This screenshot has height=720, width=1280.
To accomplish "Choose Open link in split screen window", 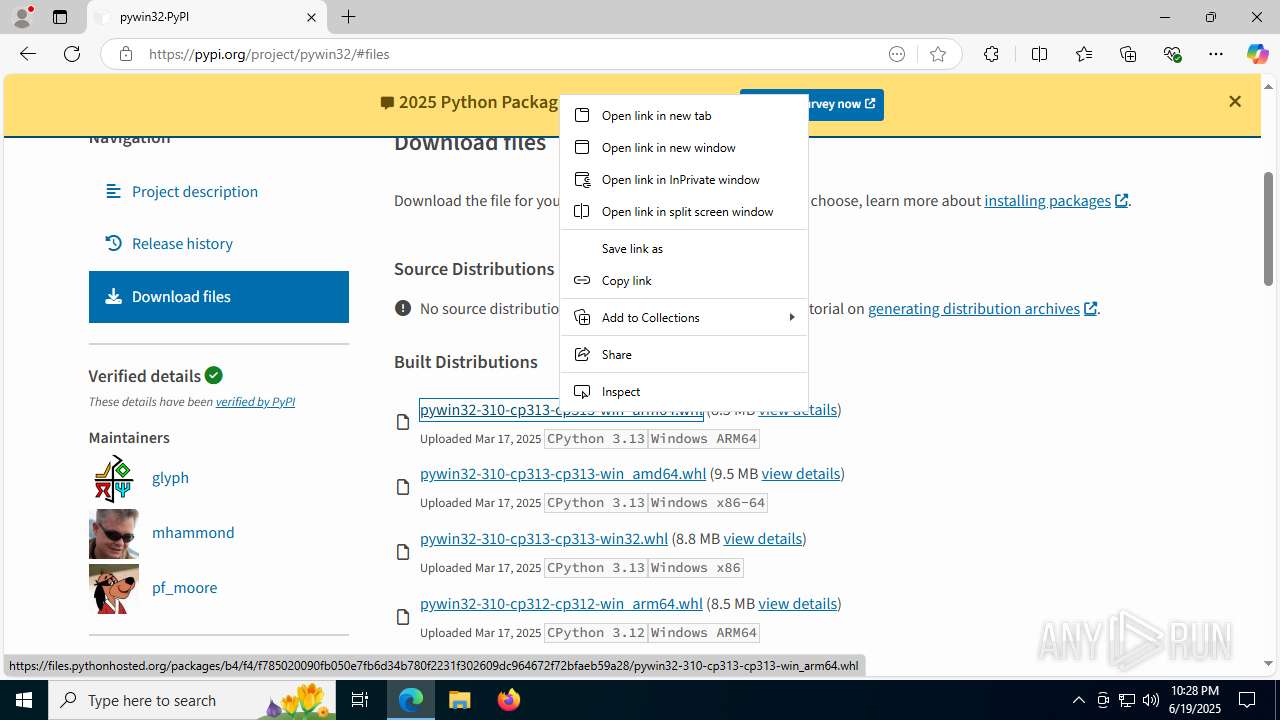I will (x=684, y=211).
